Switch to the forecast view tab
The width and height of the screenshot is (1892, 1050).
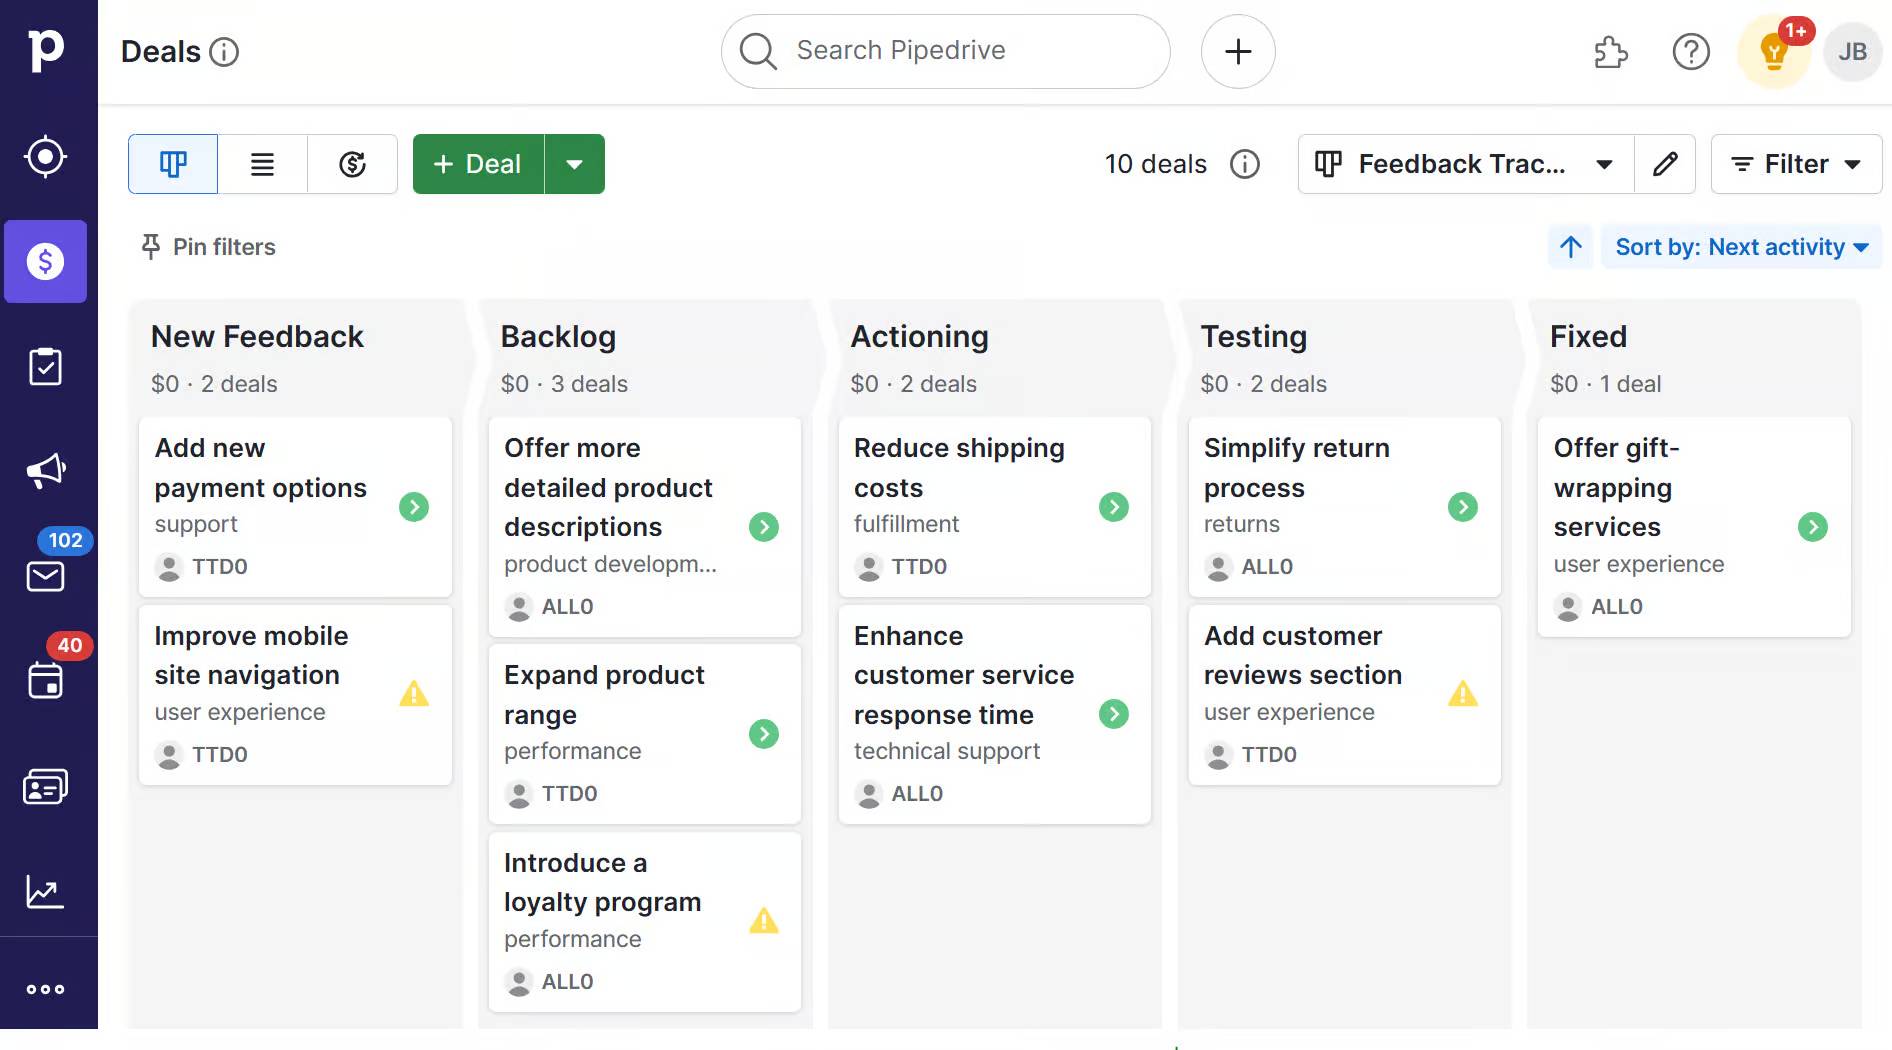coord(352,164)
